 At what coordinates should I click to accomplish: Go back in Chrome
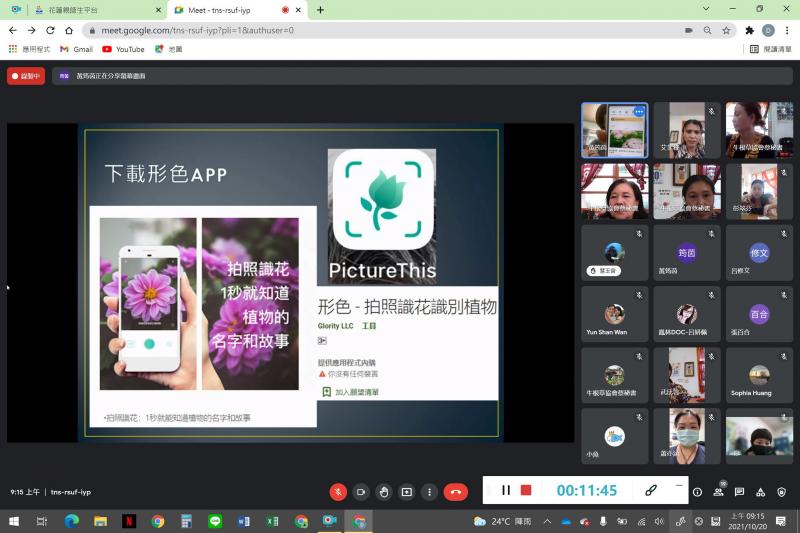click(13, 31)
